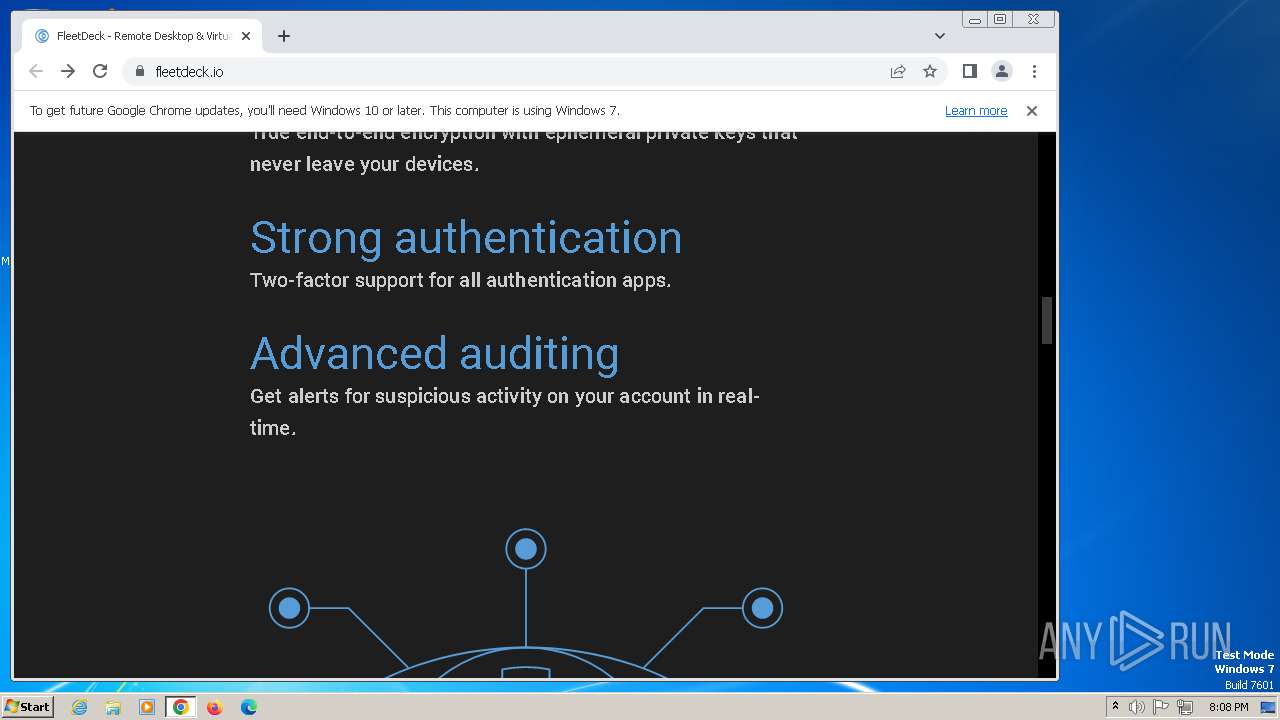
Task: Go forward to the next page
Action: pyautogui.click(x=68, y=71)
